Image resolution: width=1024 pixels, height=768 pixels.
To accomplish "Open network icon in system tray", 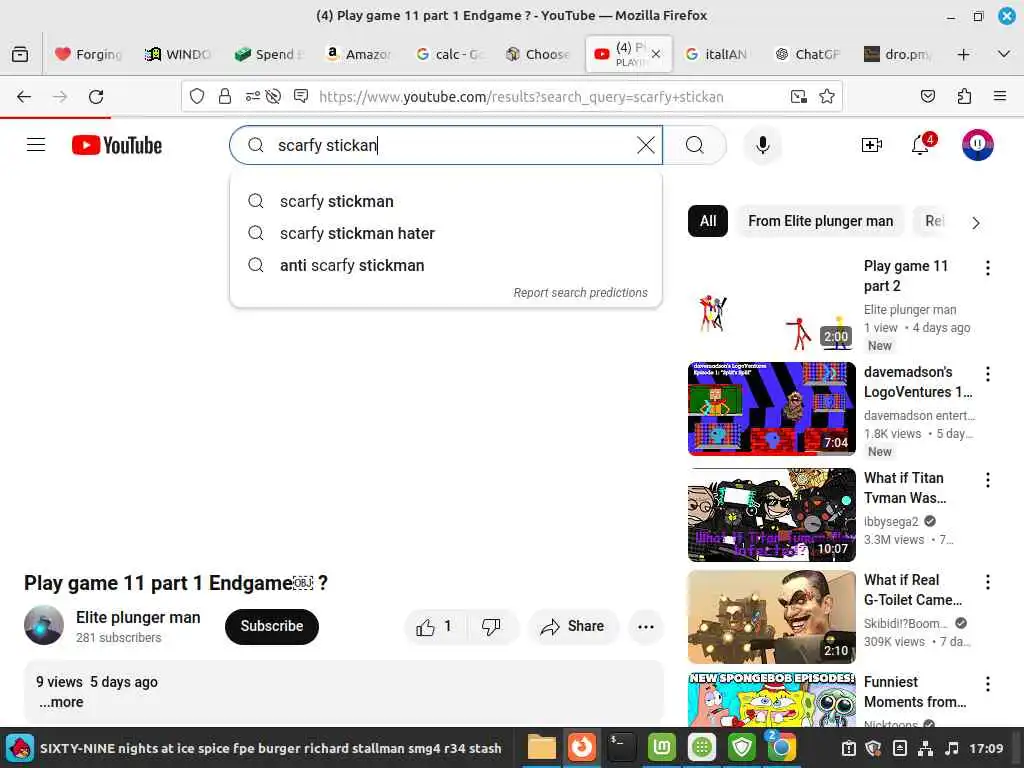I will (x=925, y=748).
